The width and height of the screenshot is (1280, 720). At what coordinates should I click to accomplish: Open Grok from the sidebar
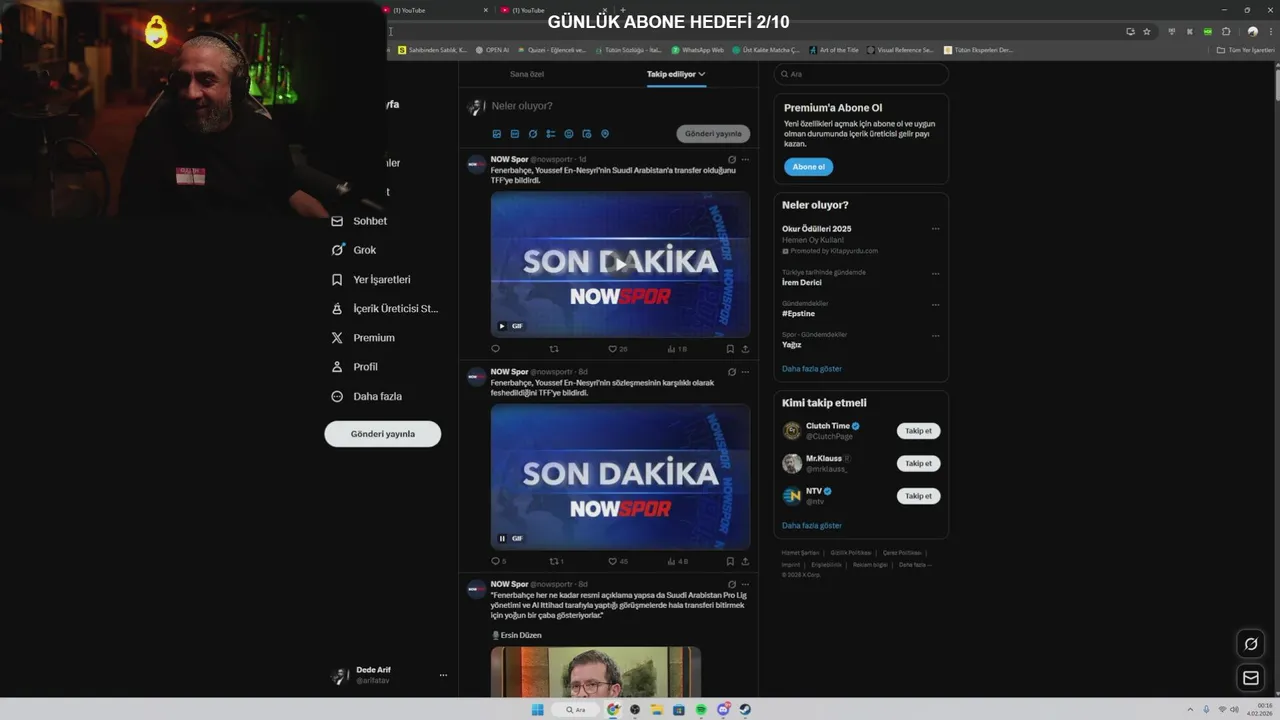click(354, 250)
